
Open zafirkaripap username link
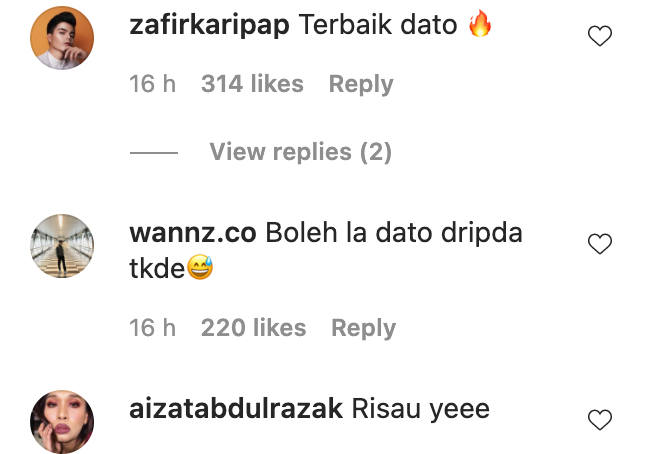click(209, 25)
